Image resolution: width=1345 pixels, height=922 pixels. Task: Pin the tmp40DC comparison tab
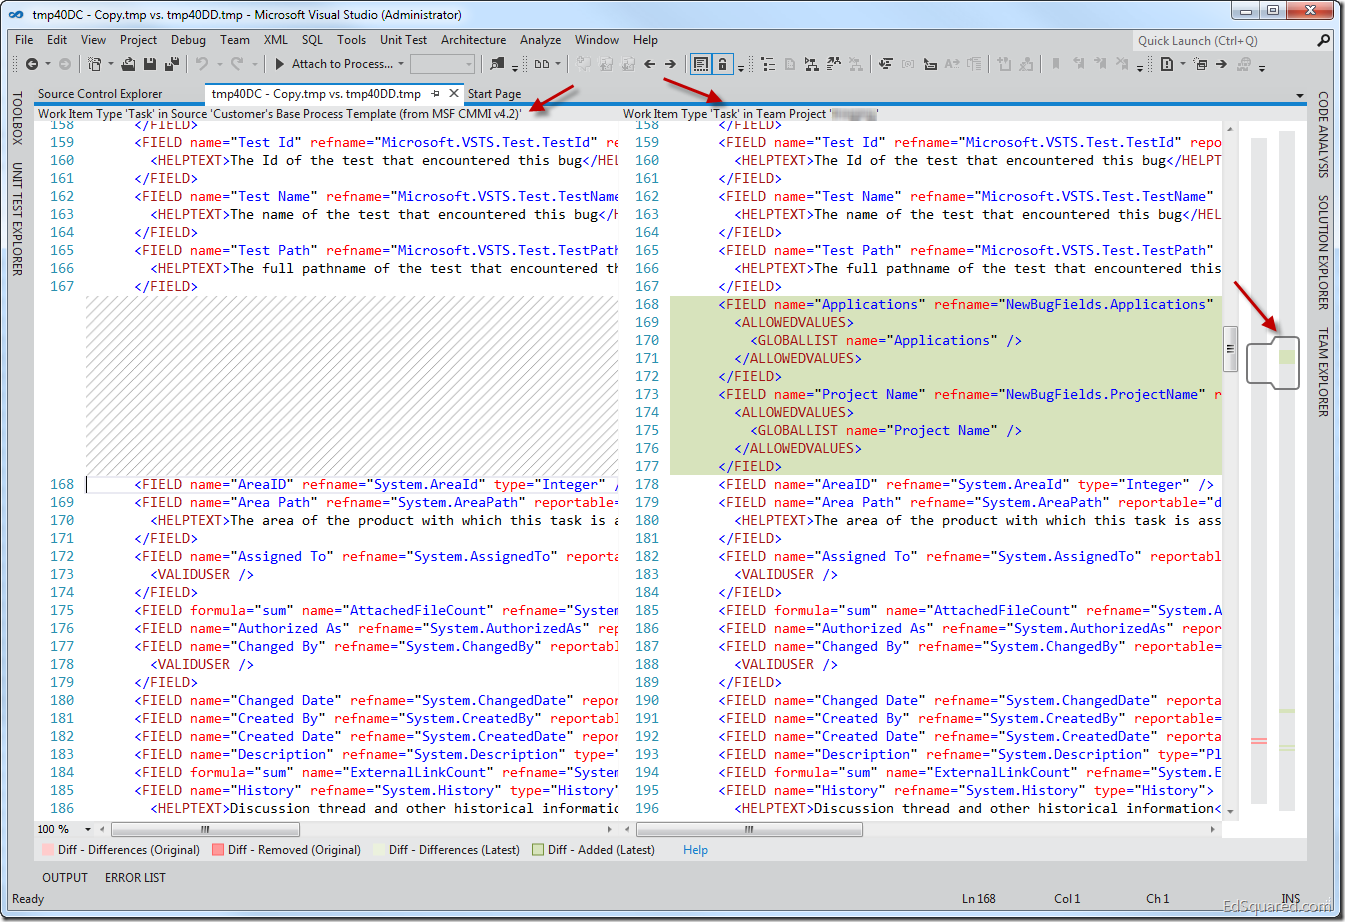(x=436, y=93)
